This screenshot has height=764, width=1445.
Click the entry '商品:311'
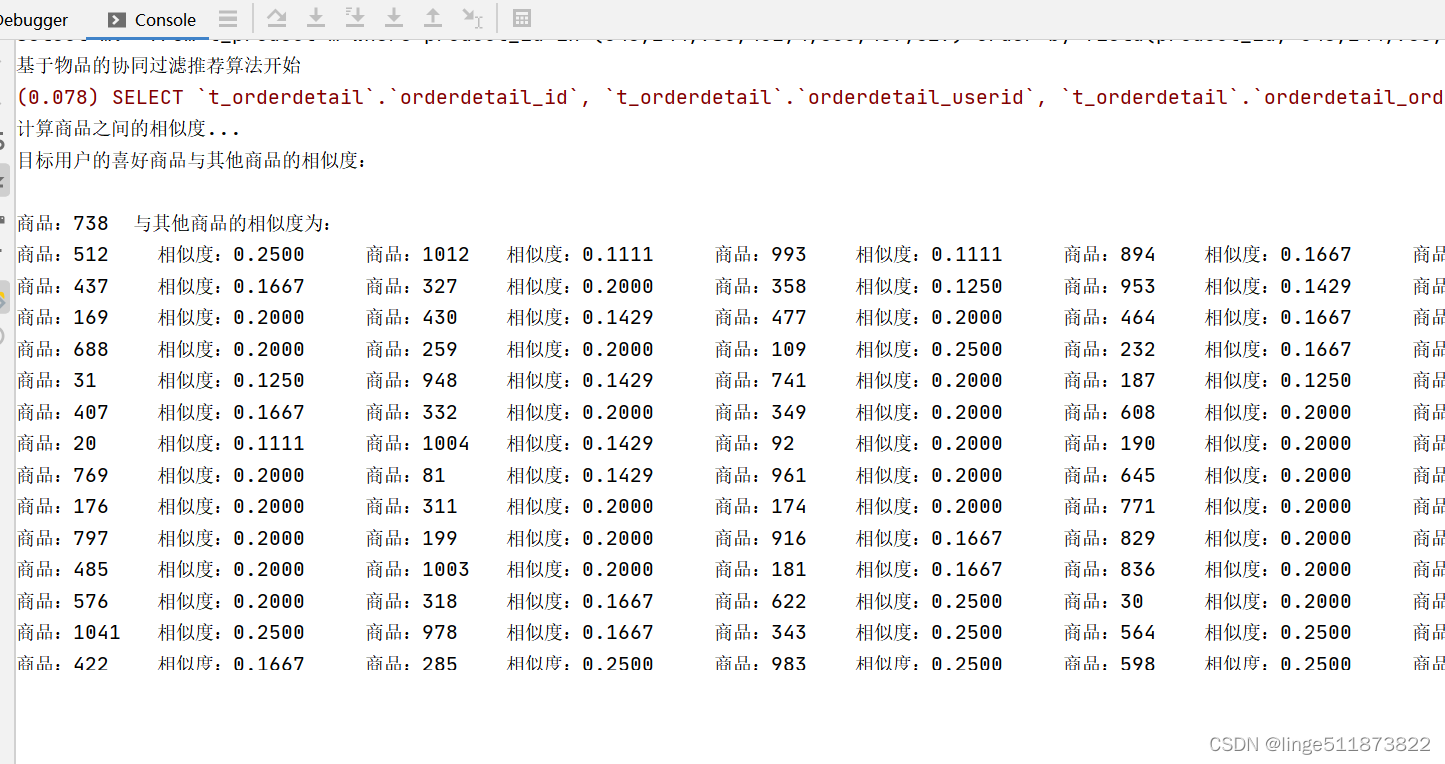pyautogui.click(x=412, y=506)
